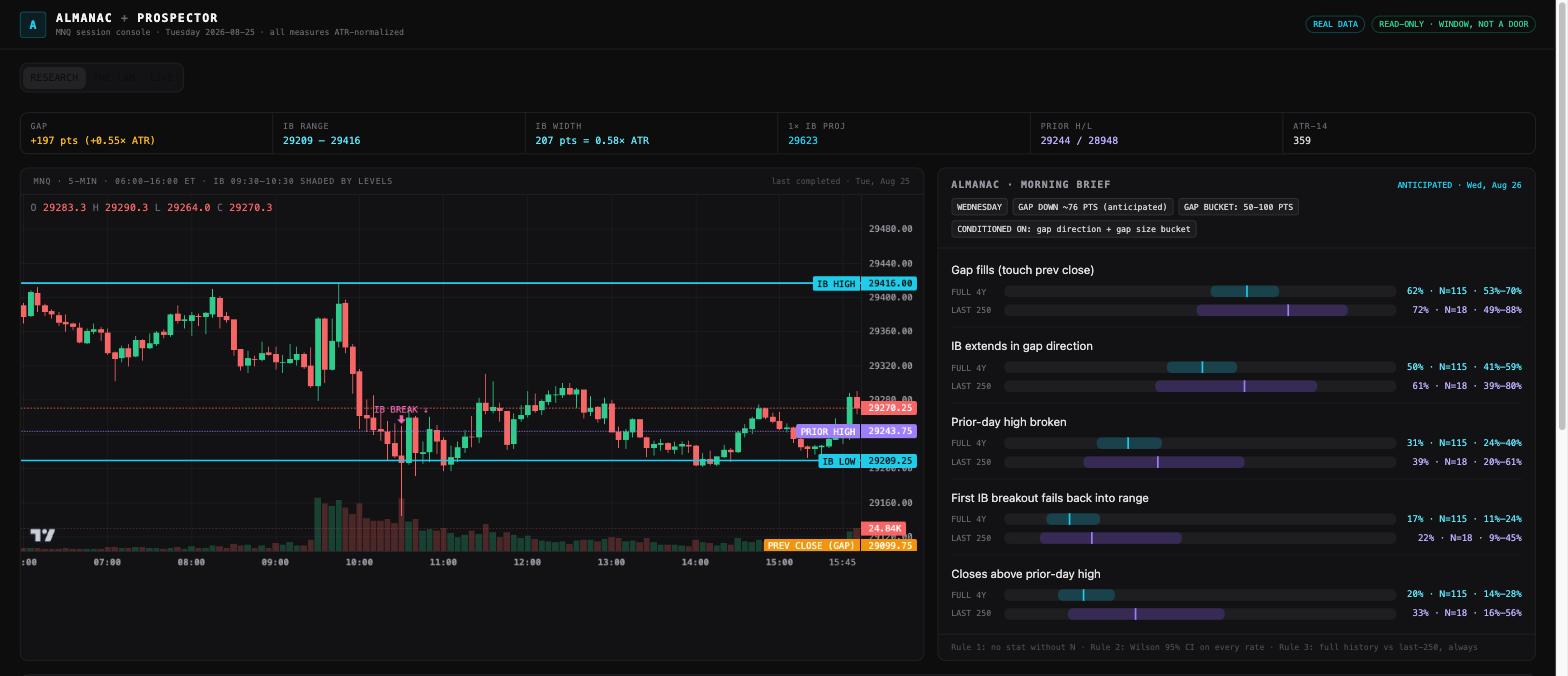Viewport: 1568px width, 676px height.
Task: Click the TradingView logo on the chart
Action: 43,535
